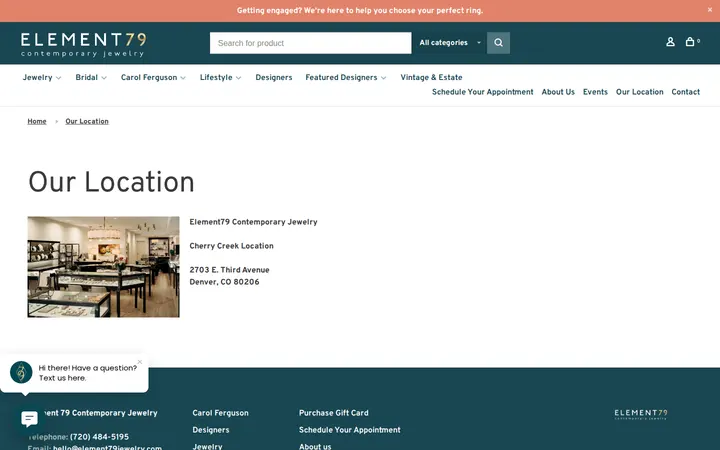Image resolution: width=720 pixels, height=450 pixels.
Task: Click the magnifier search button
Action: [x=498, y=43]
